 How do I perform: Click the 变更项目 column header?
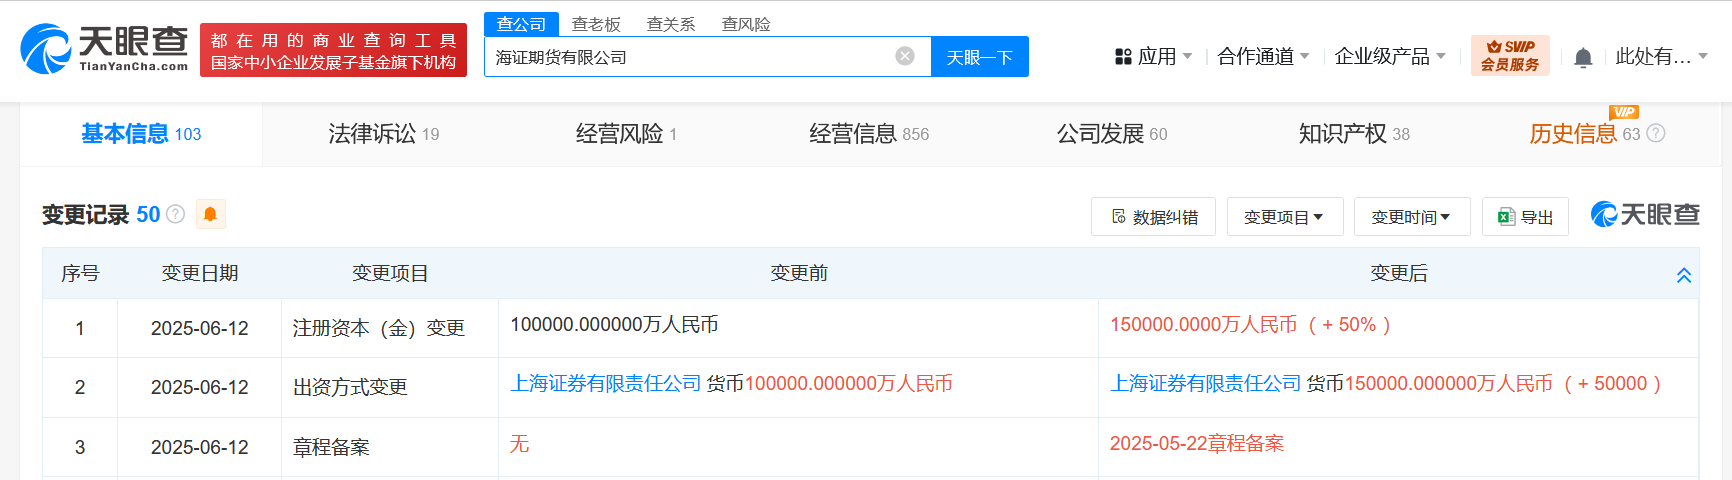pos(390,273)
